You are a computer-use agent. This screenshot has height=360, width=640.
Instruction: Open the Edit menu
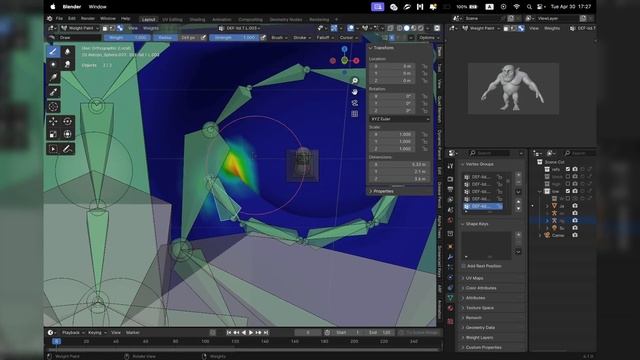click(x=72, y=19)
